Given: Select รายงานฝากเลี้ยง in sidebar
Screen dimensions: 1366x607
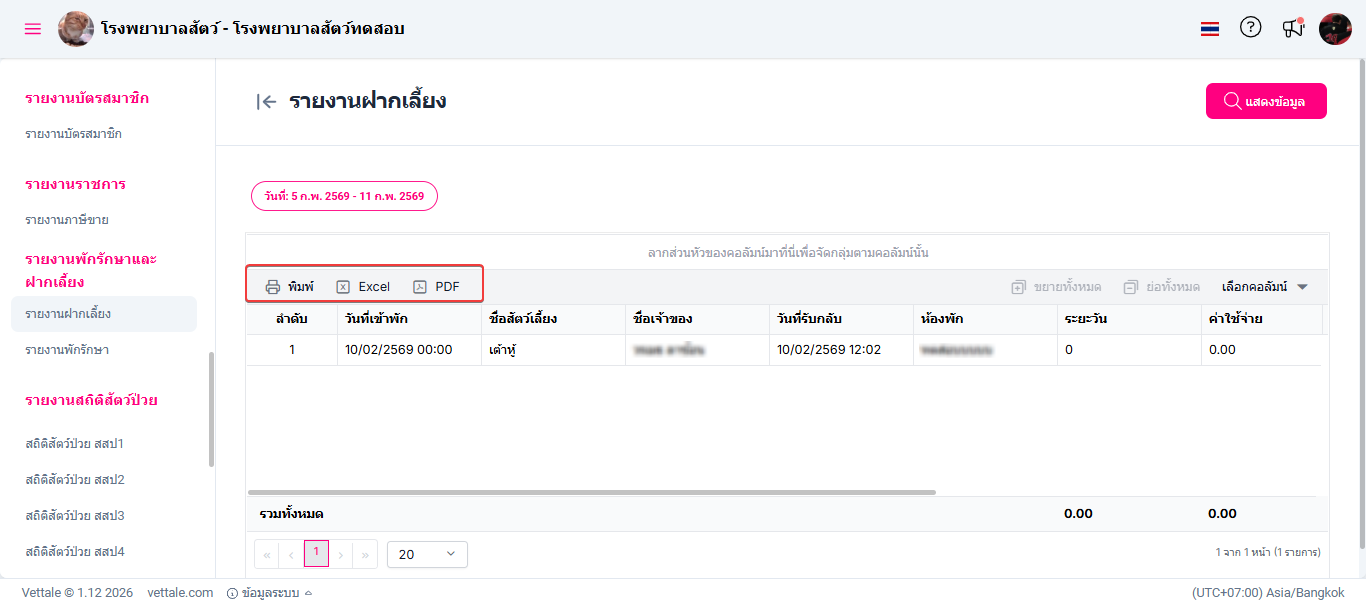Looking at the screenshot, I should click(x=104, y=314).
